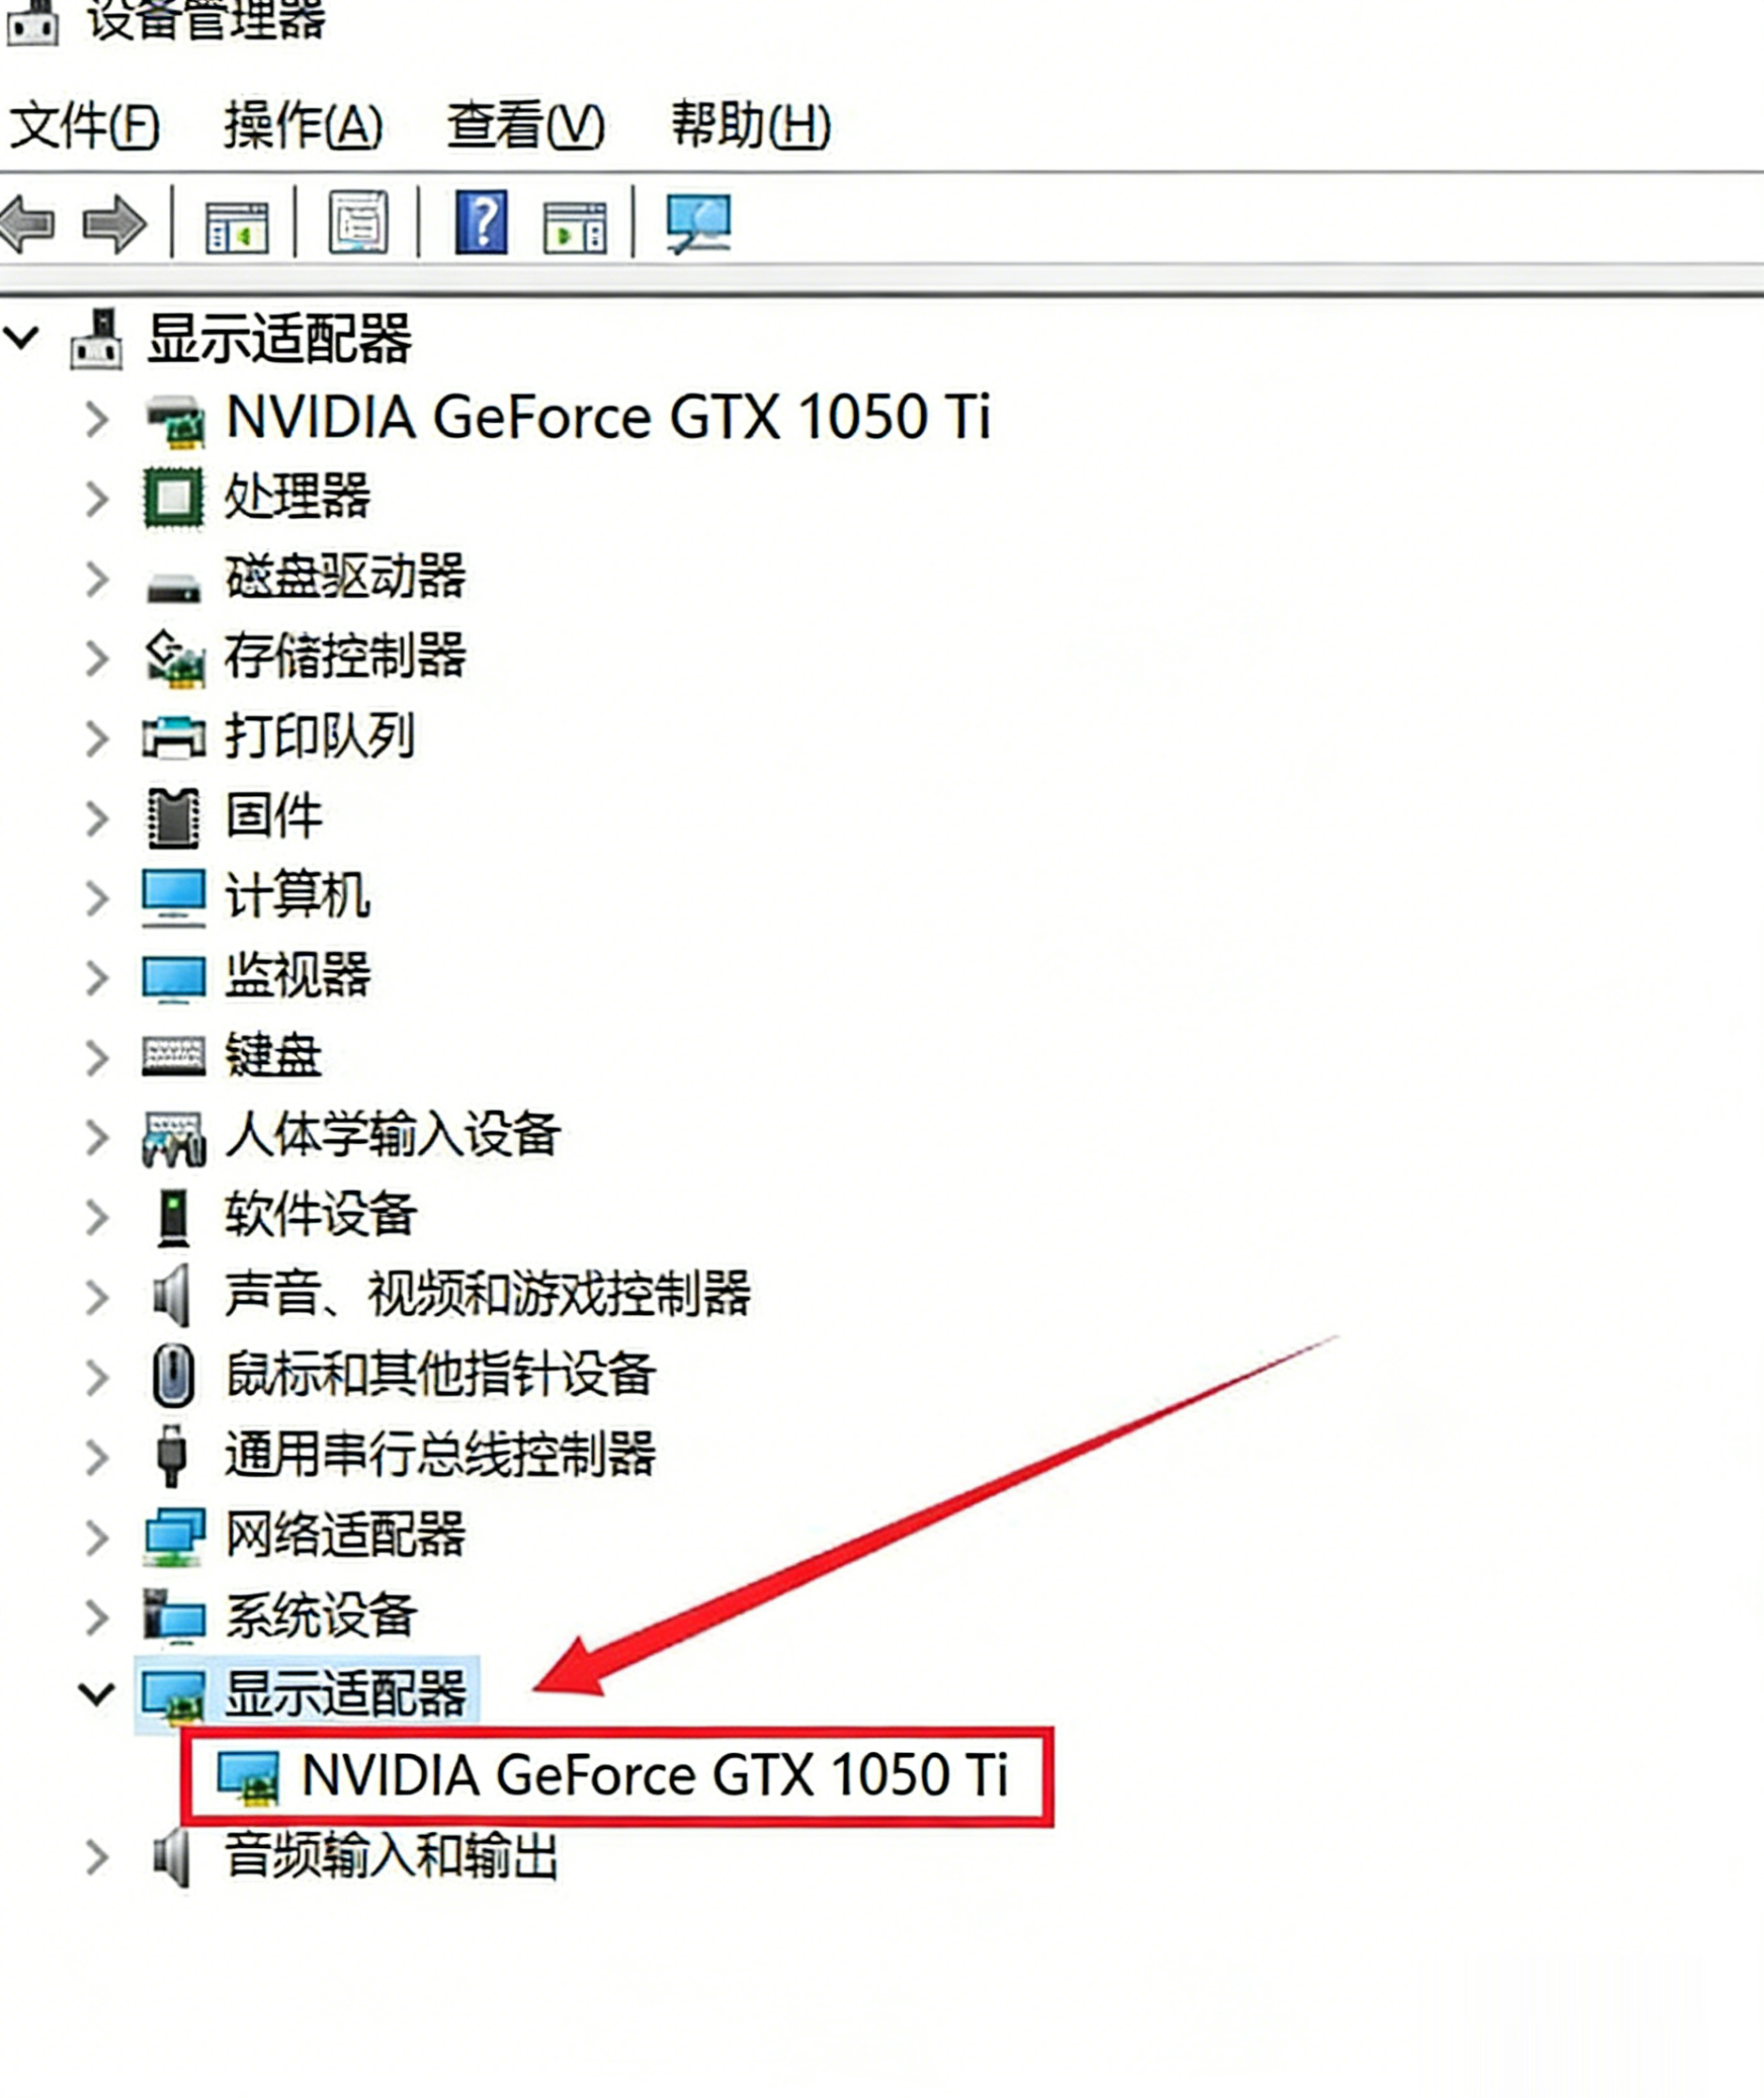Open the 帮助(H) menu
Viewport: 1764px width, 2098px height.
(x=750, y=126)
